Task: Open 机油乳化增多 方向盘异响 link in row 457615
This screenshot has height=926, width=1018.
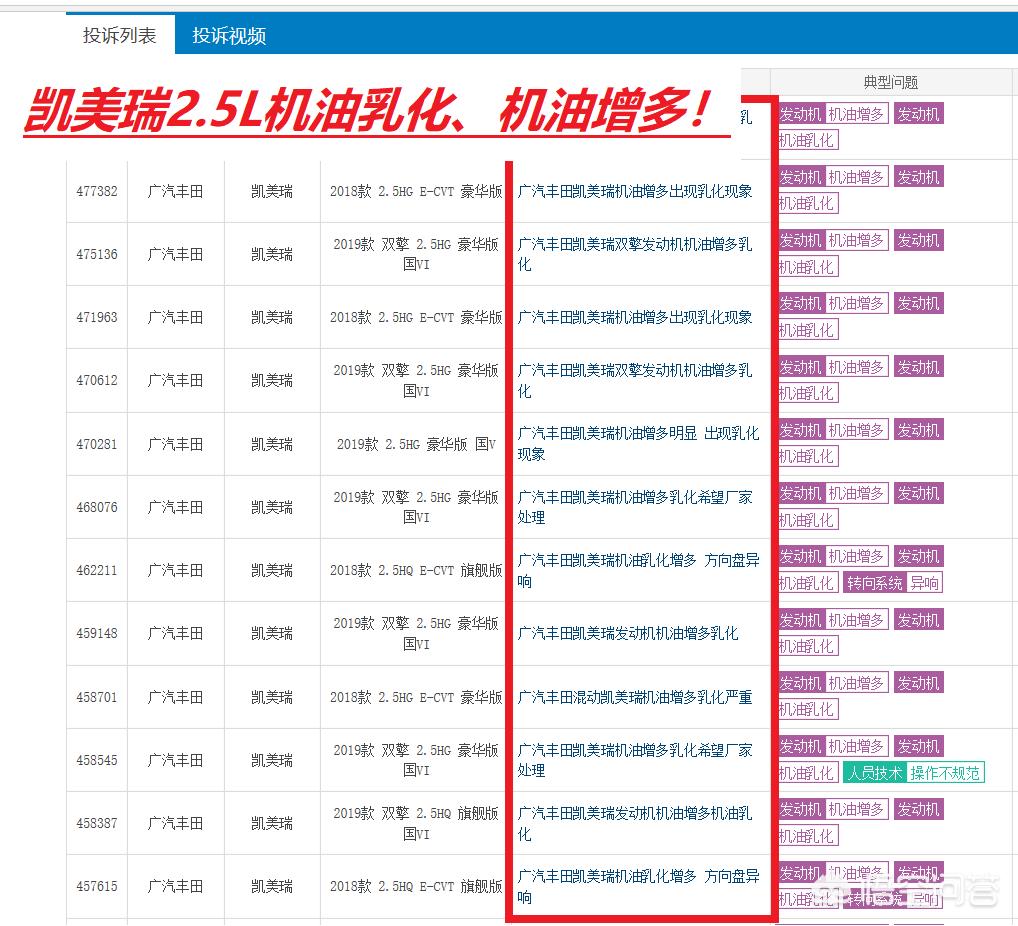Action: (x=638, y=886)
